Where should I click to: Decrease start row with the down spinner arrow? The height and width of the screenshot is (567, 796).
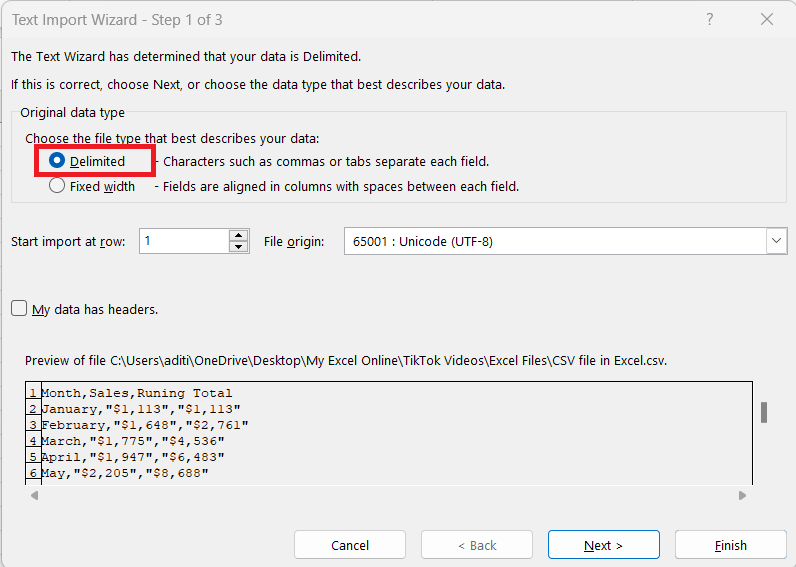click(239, 247)
